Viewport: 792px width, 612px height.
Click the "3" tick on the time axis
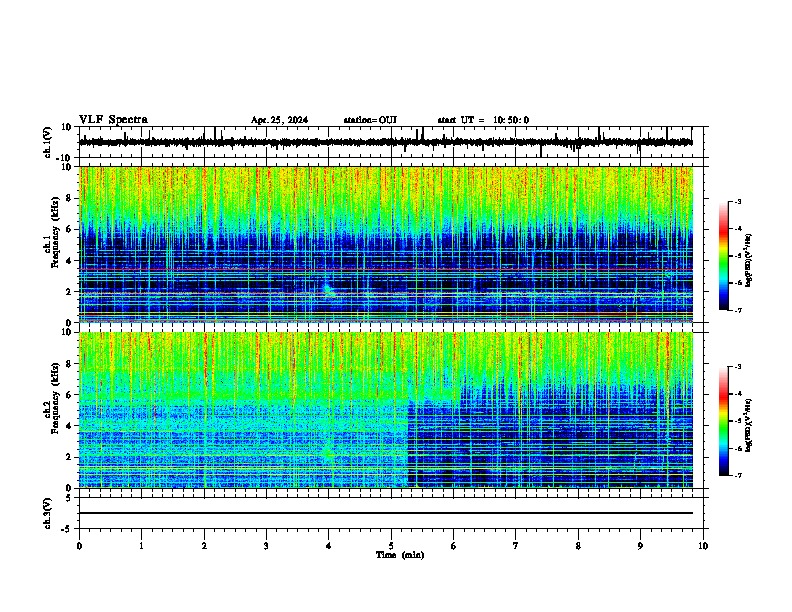click(x=266, y=546)
